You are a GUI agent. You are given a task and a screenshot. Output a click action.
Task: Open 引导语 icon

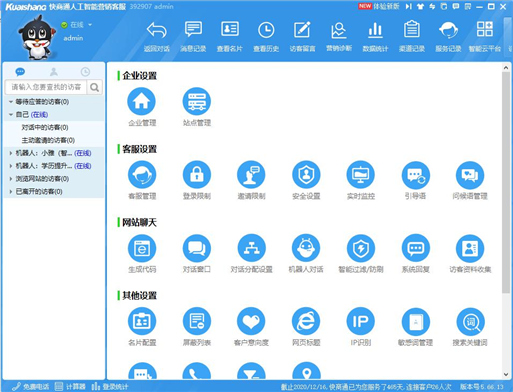pyautogui.click(x=415, y=175)
